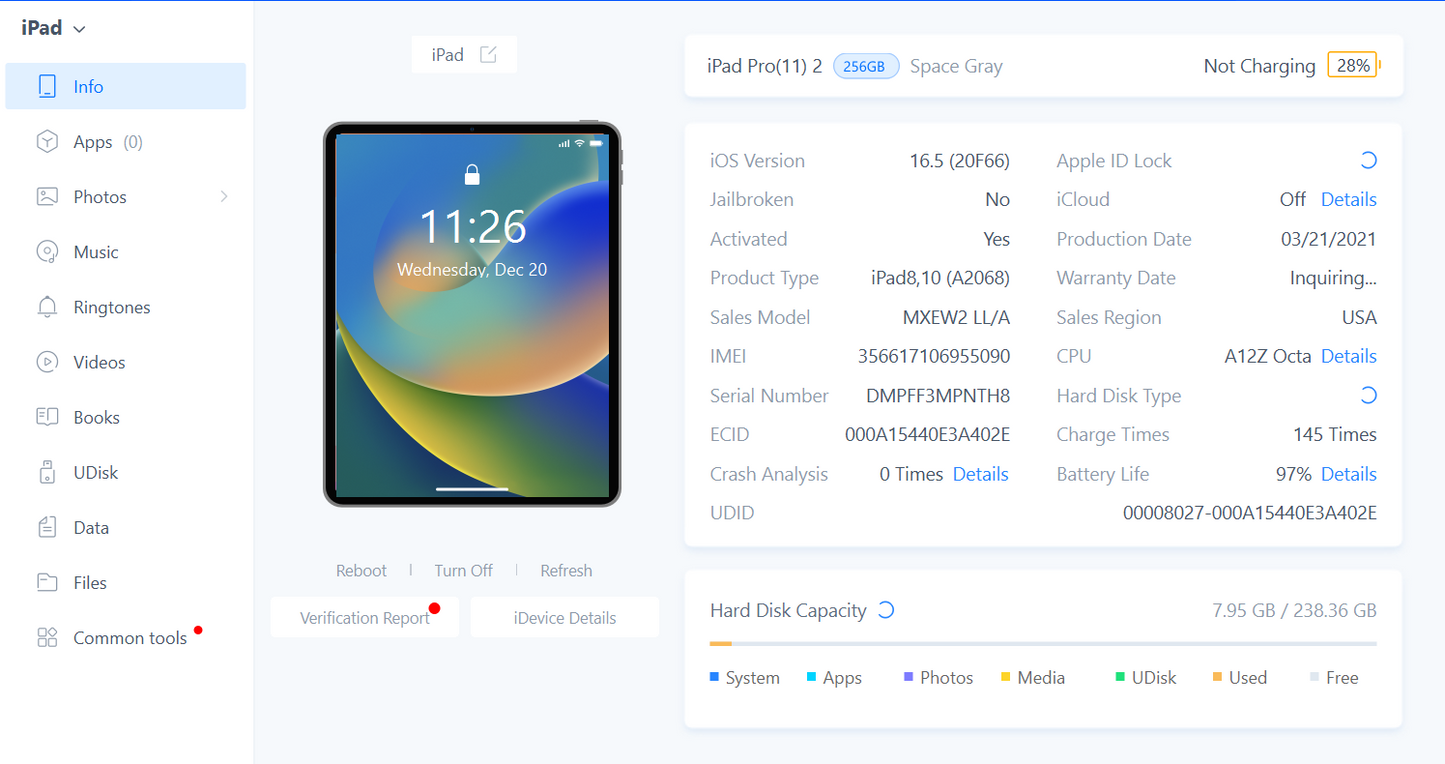Open the Data section
The width and height of the screenshot is (1445, 764).
(90, 527)
